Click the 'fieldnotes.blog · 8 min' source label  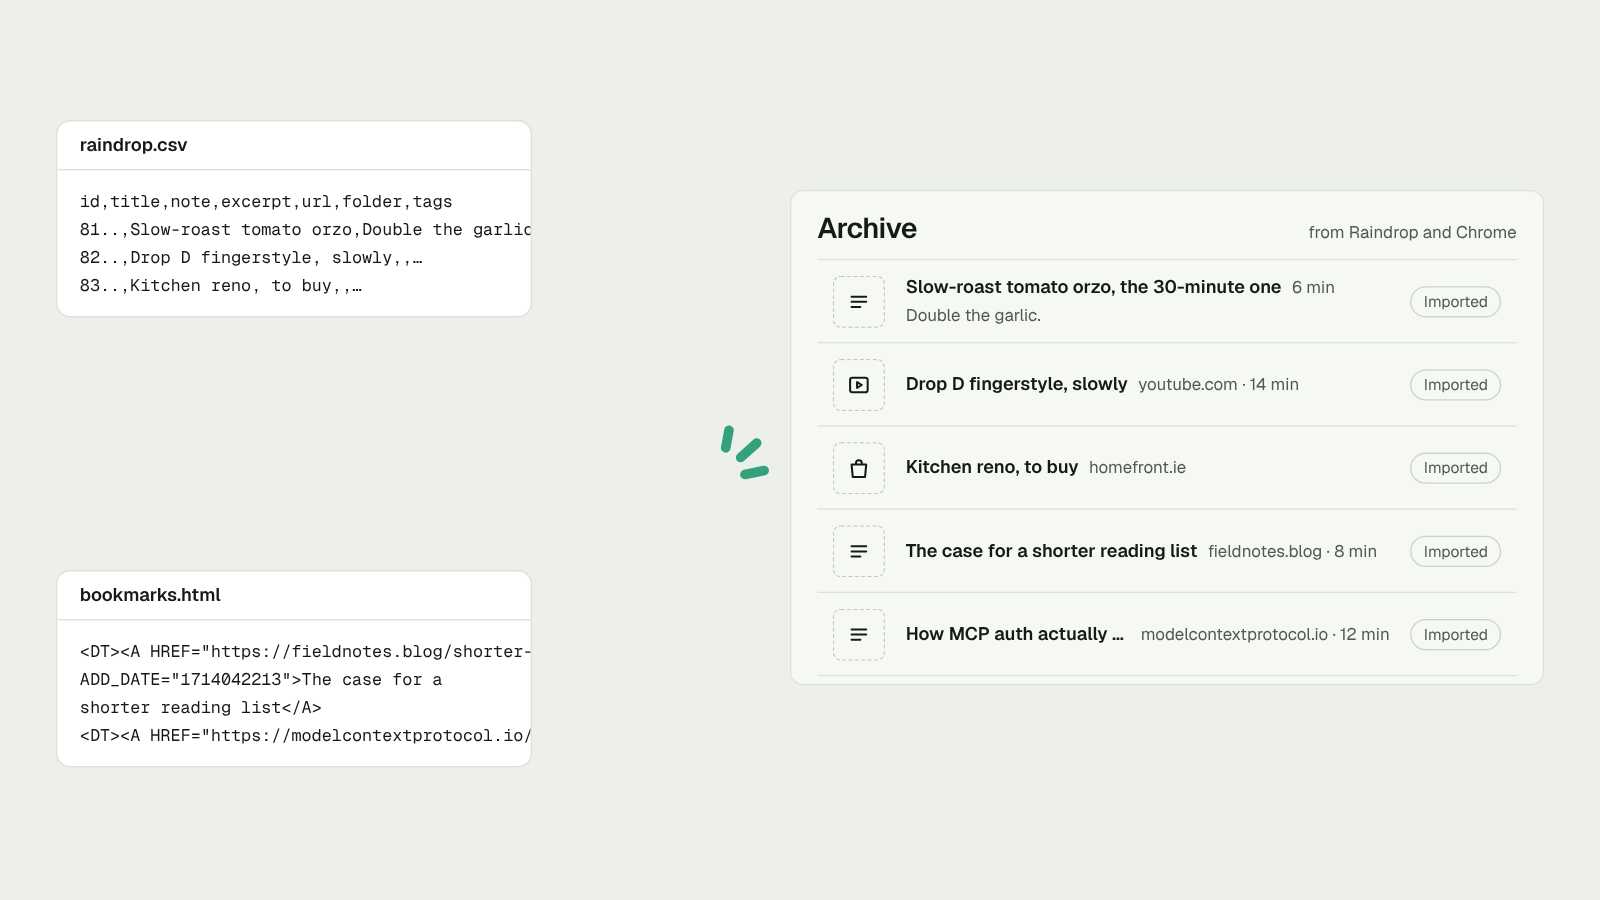[1292, 551]
